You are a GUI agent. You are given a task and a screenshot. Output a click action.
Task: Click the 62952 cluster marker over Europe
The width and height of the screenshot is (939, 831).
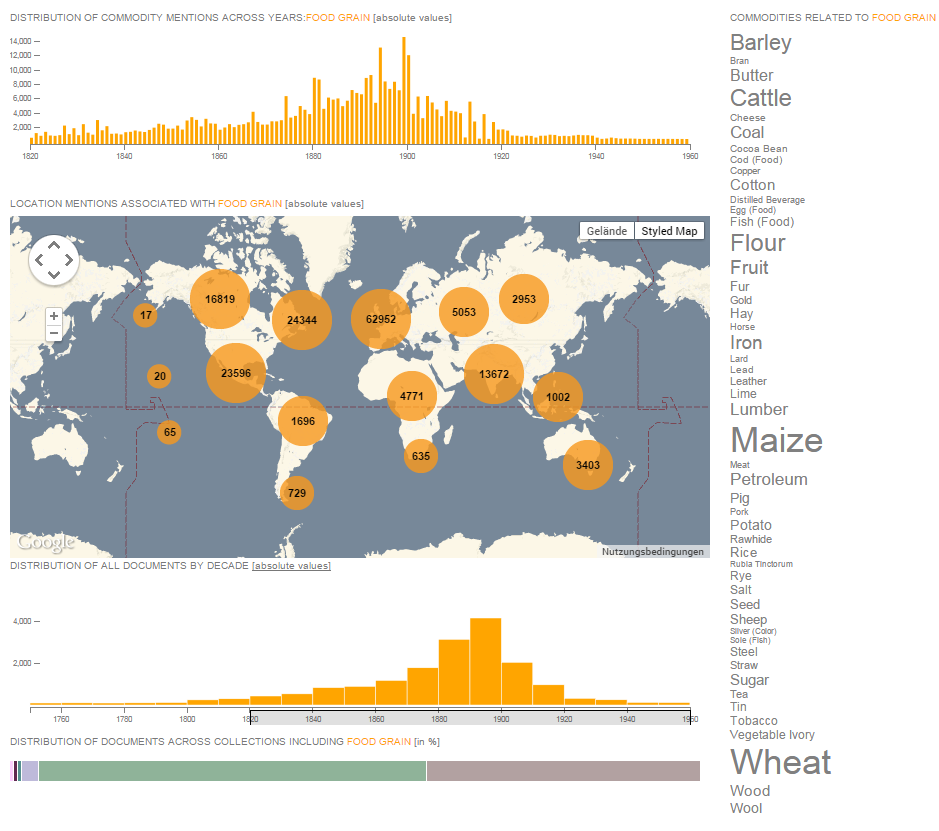click(x=381, y=319)
